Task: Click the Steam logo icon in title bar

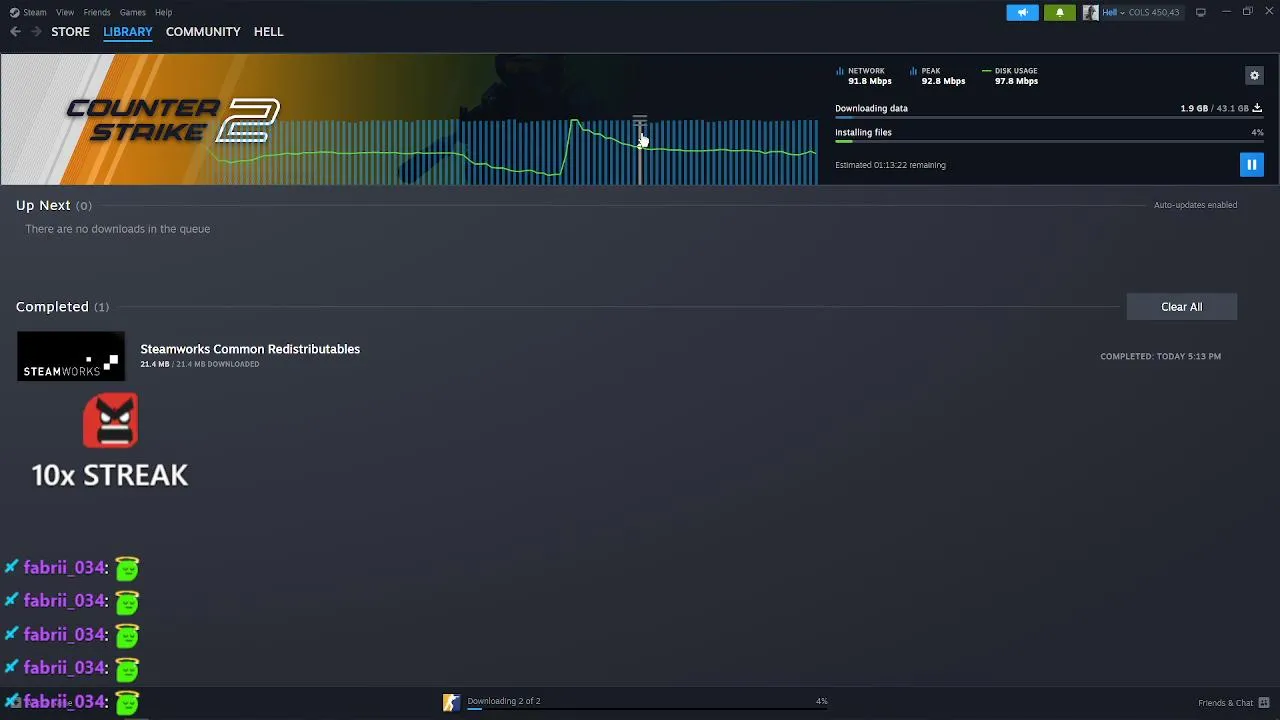Action: pyautogui.click(x=14, y=12)
